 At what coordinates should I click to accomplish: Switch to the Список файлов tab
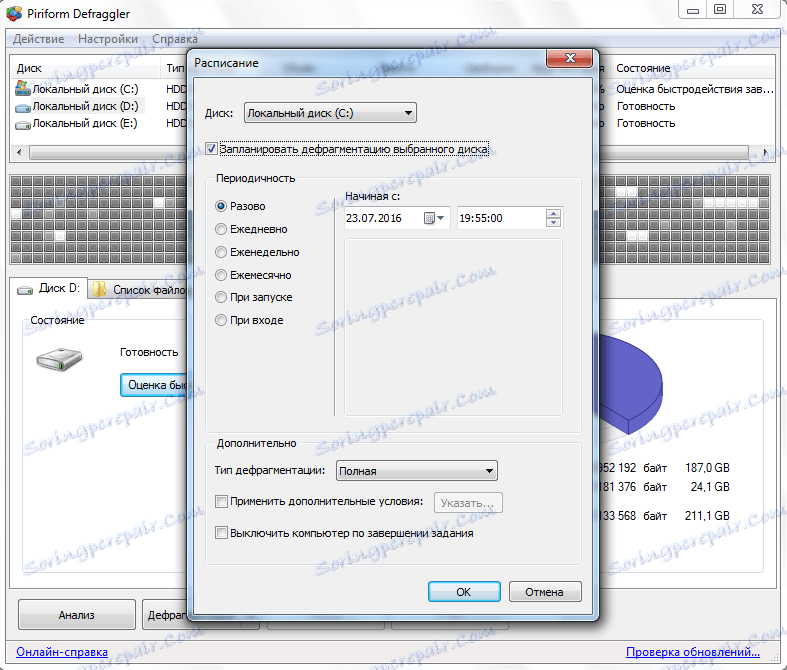point(139,290)
